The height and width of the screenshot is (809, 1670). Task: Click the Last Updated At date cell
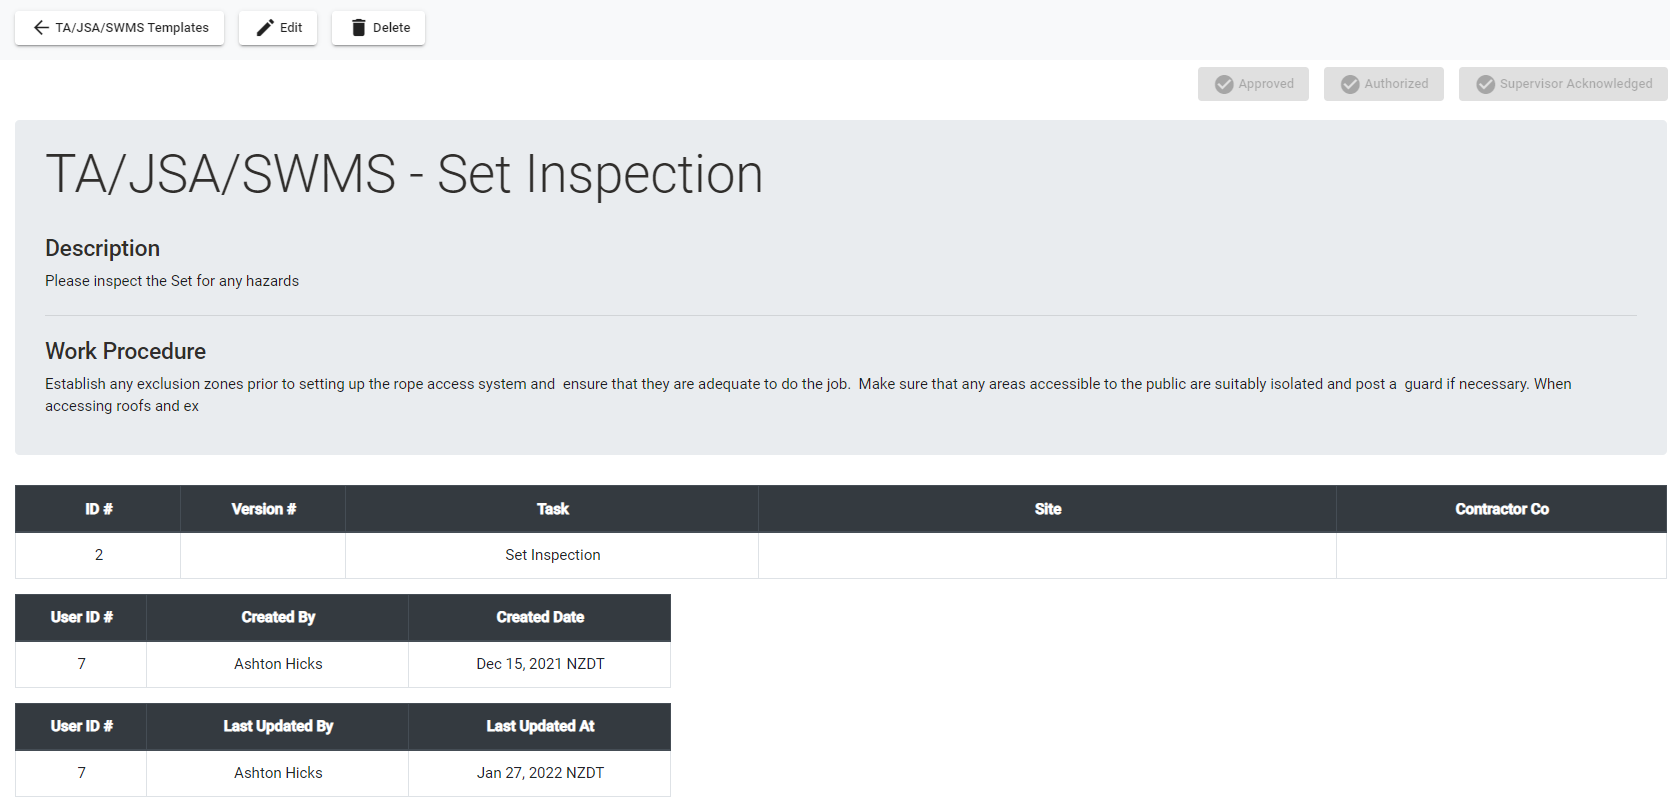tap(540, 772)
